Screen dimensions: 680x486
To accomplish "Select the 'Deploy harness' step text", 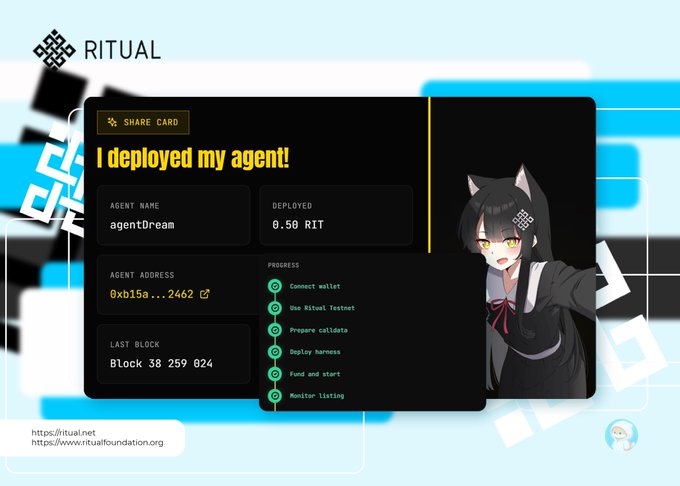I will [x=315, y=352].
